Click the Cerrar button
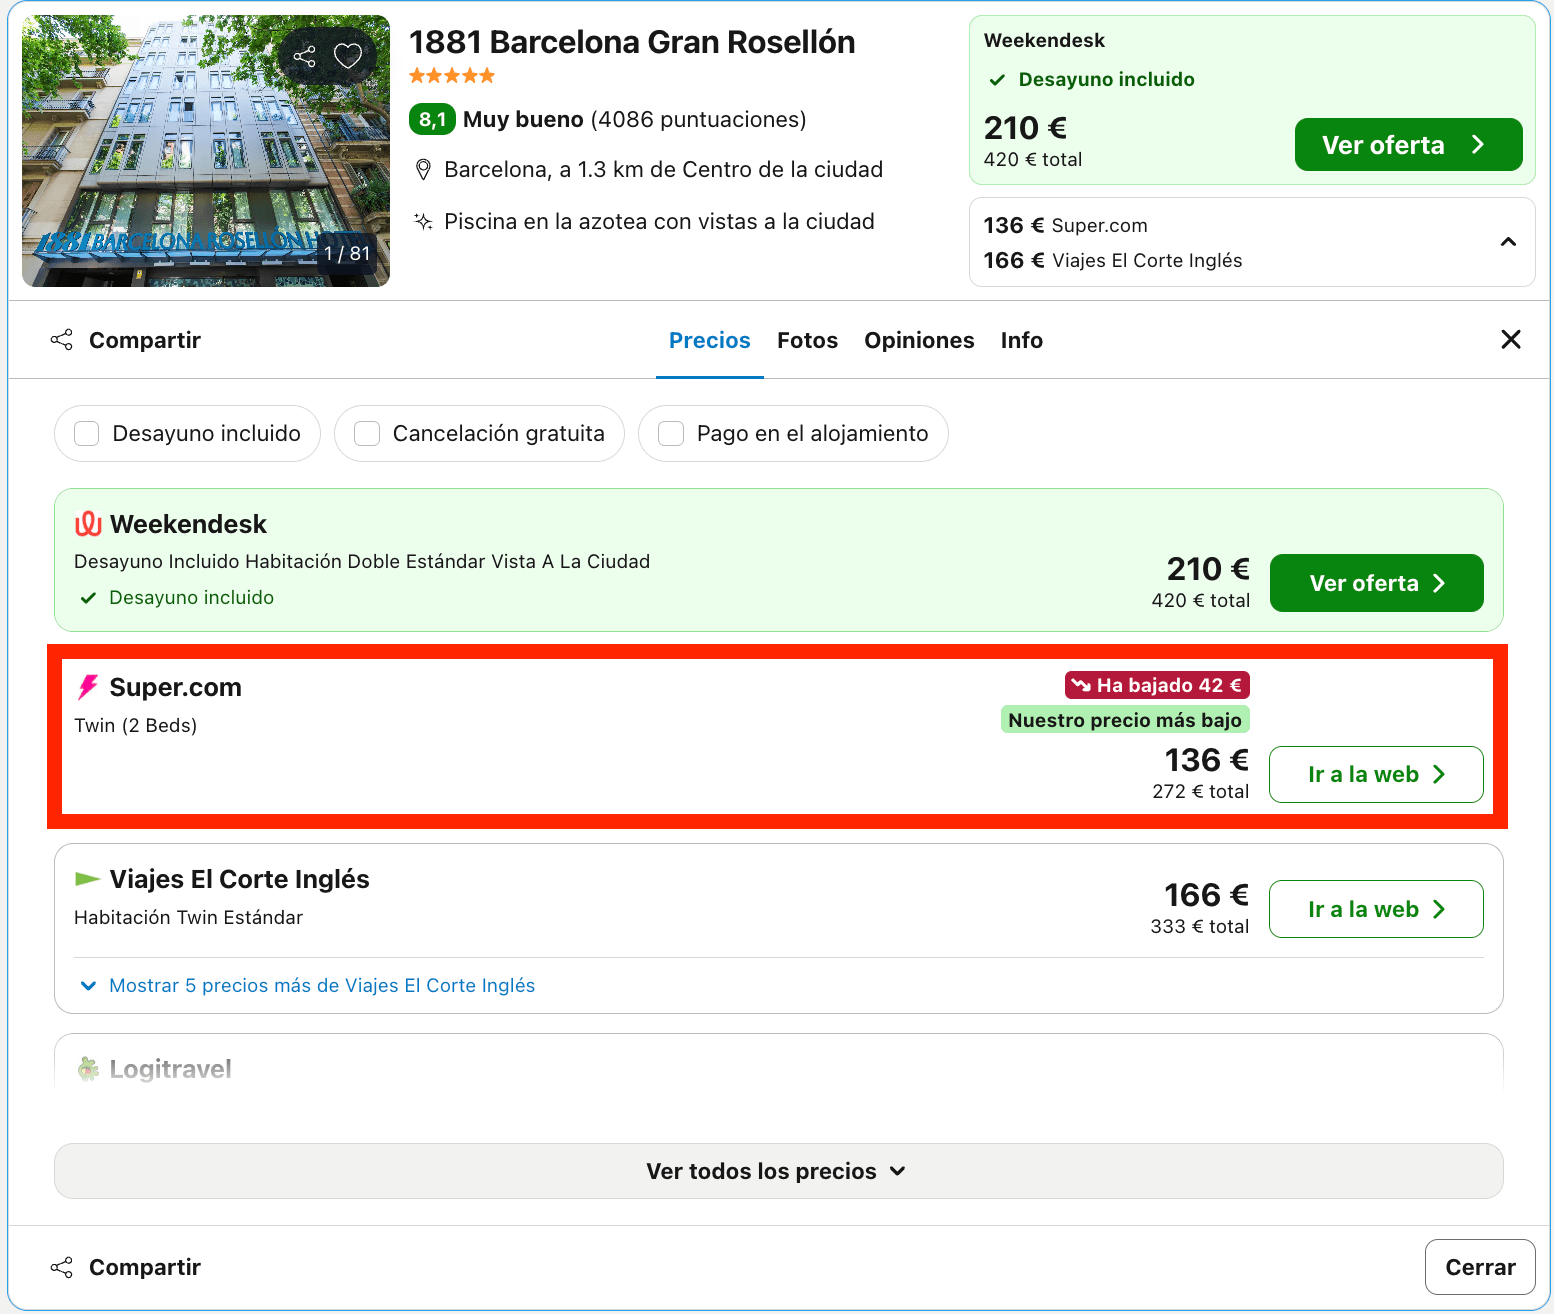 tap(1480, 1267)
